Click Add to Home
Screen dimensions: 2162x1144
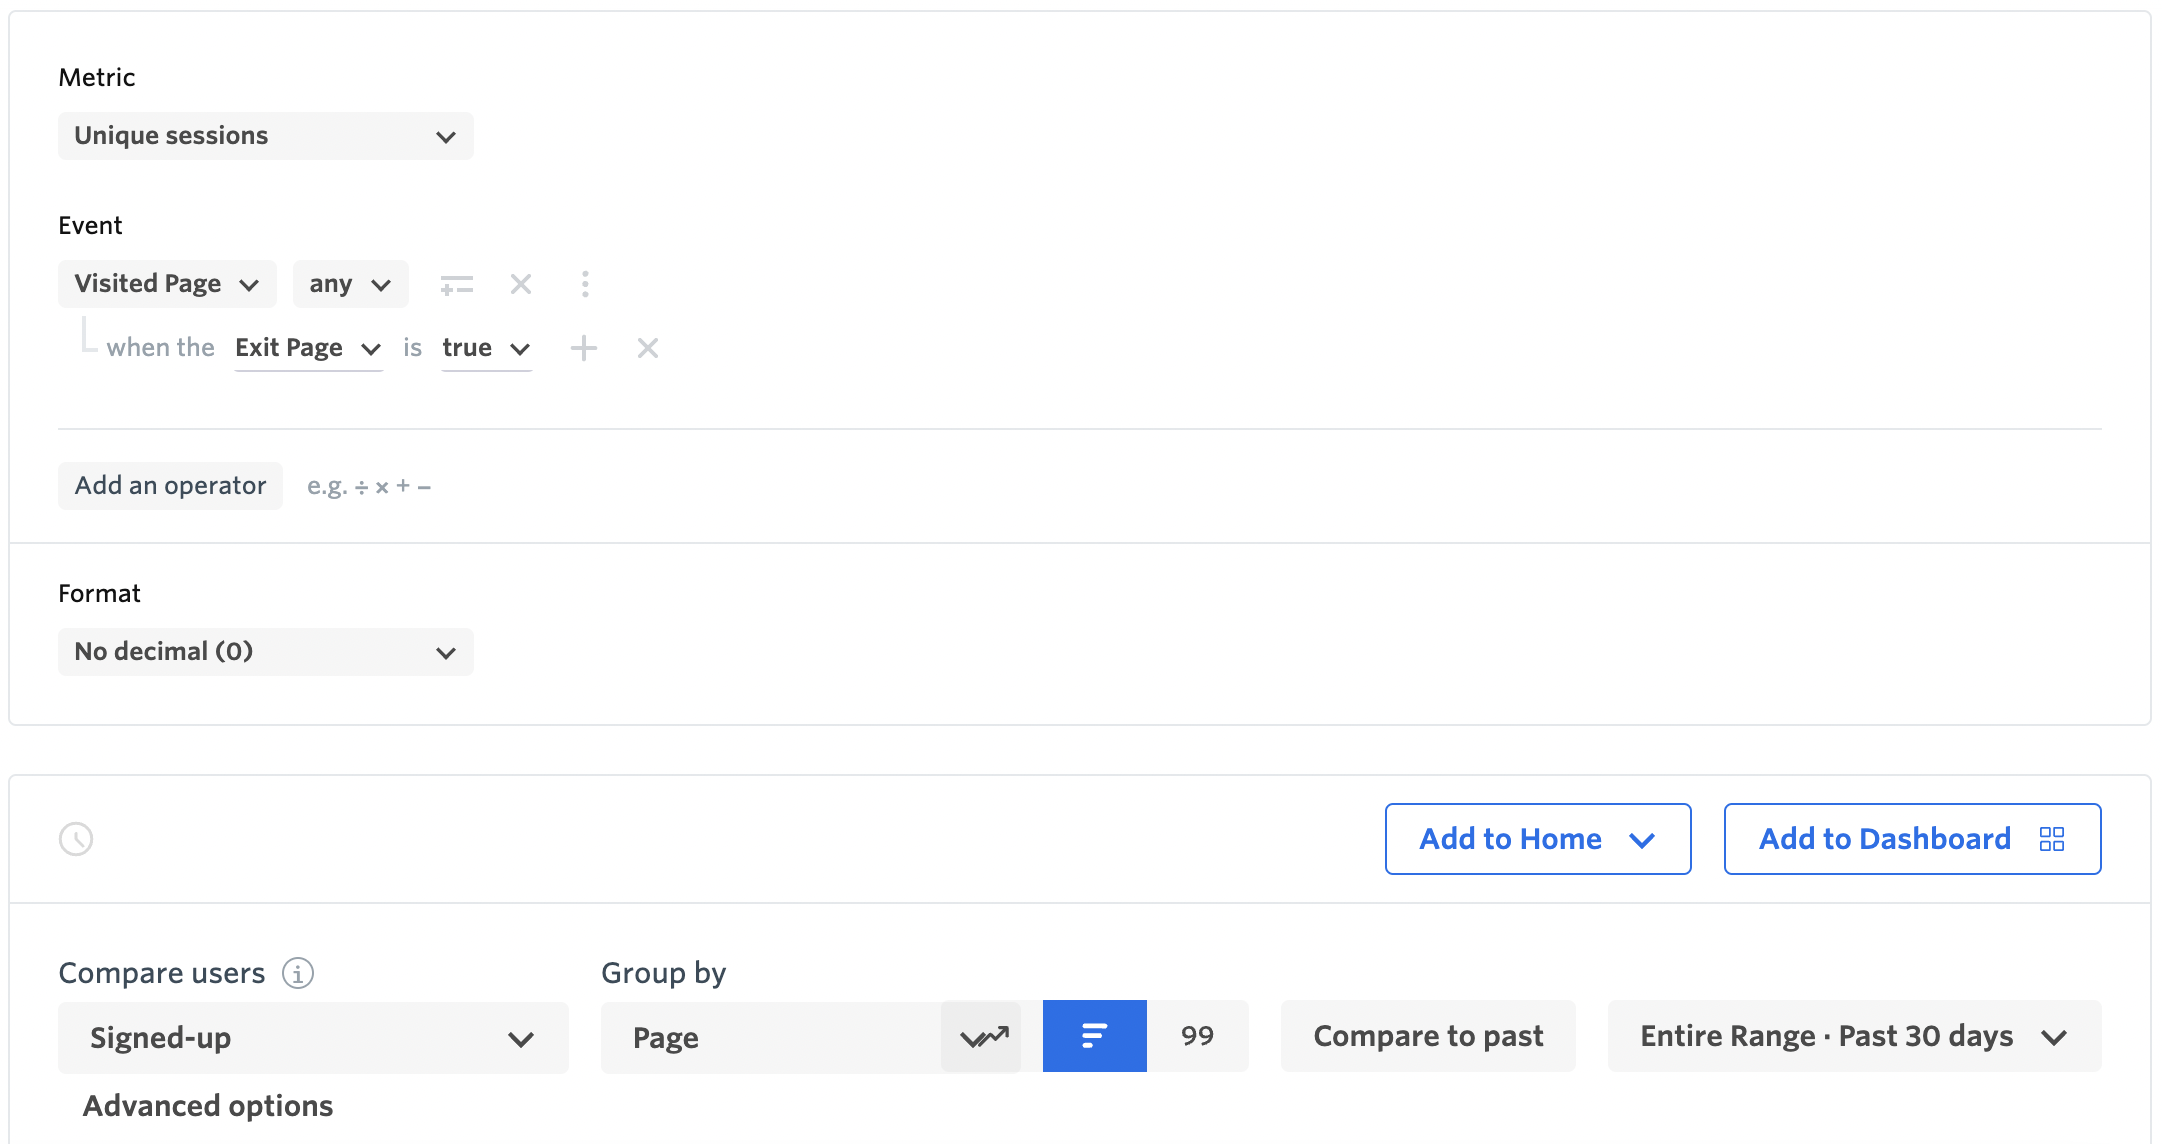[1537, 839]
